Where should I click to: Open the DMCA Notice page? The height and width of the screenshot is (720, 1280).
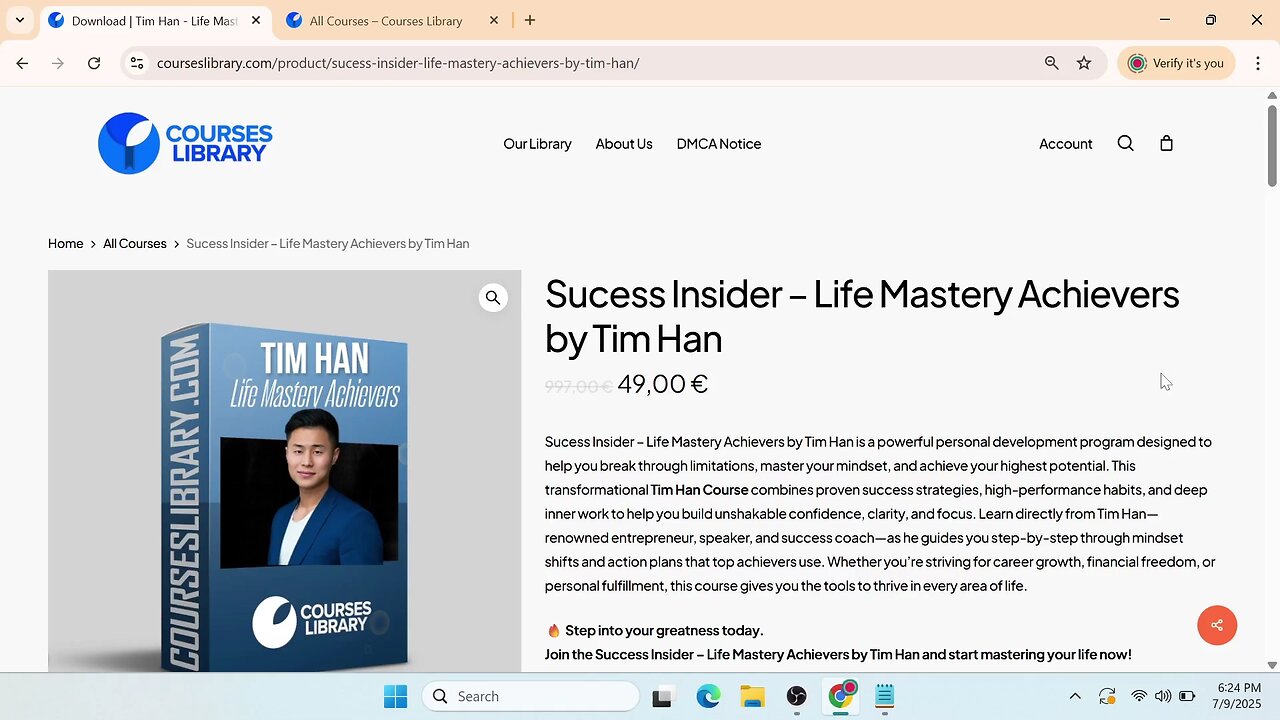[x=719, y=144]
